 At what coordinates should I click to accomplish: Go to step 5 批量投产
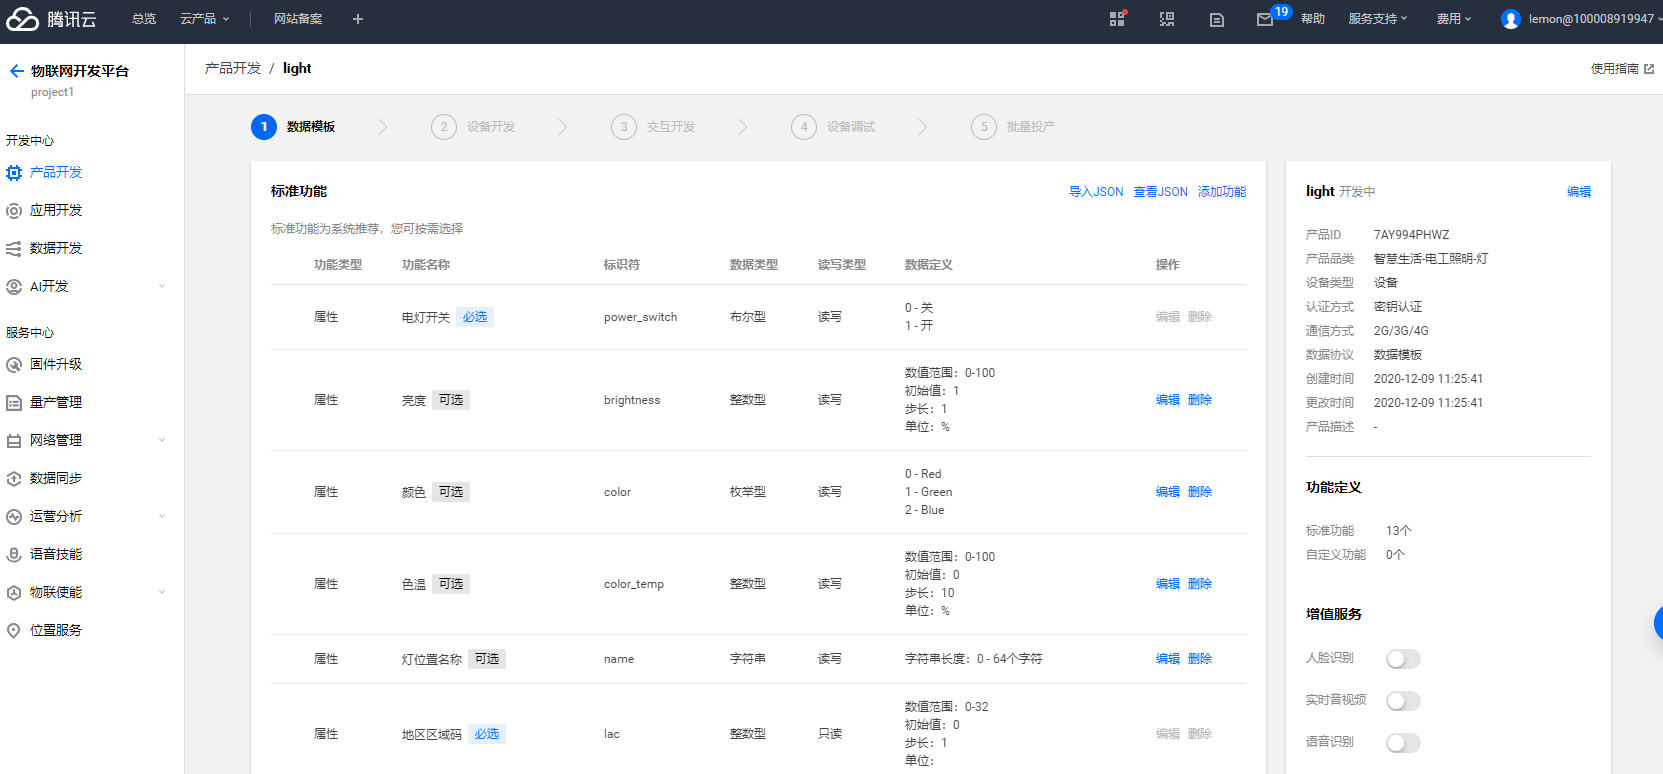[x=1013, y=127]
